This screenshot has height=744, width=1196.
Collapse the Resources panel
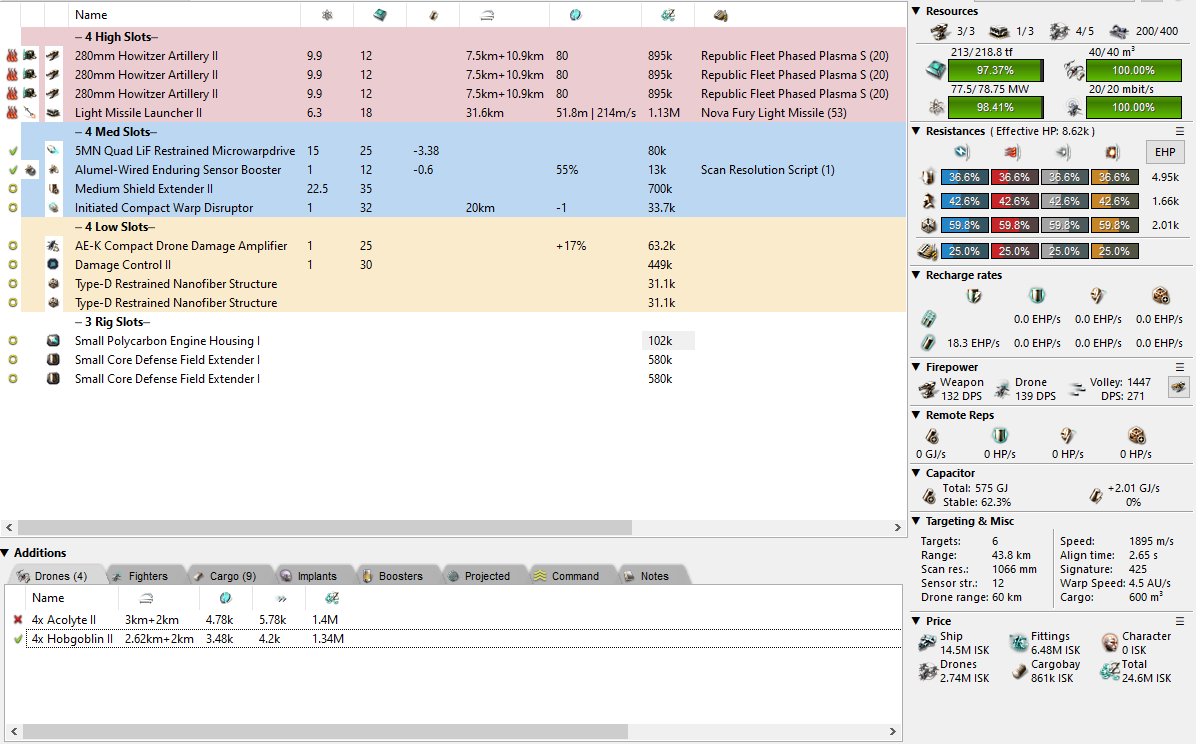(918, 11)
